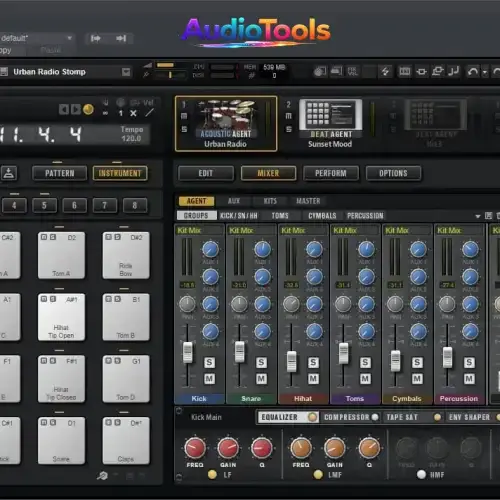The height and width of the screenshot is (500, 500).
Task: Open the mixer view dropdown arrow
Action: tap(478, 216)
